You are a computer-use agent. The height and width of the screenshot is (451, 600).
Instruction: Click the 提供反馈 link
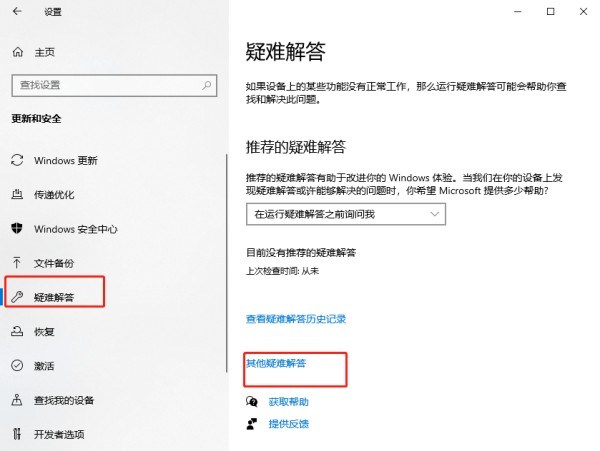pos(289,424)
